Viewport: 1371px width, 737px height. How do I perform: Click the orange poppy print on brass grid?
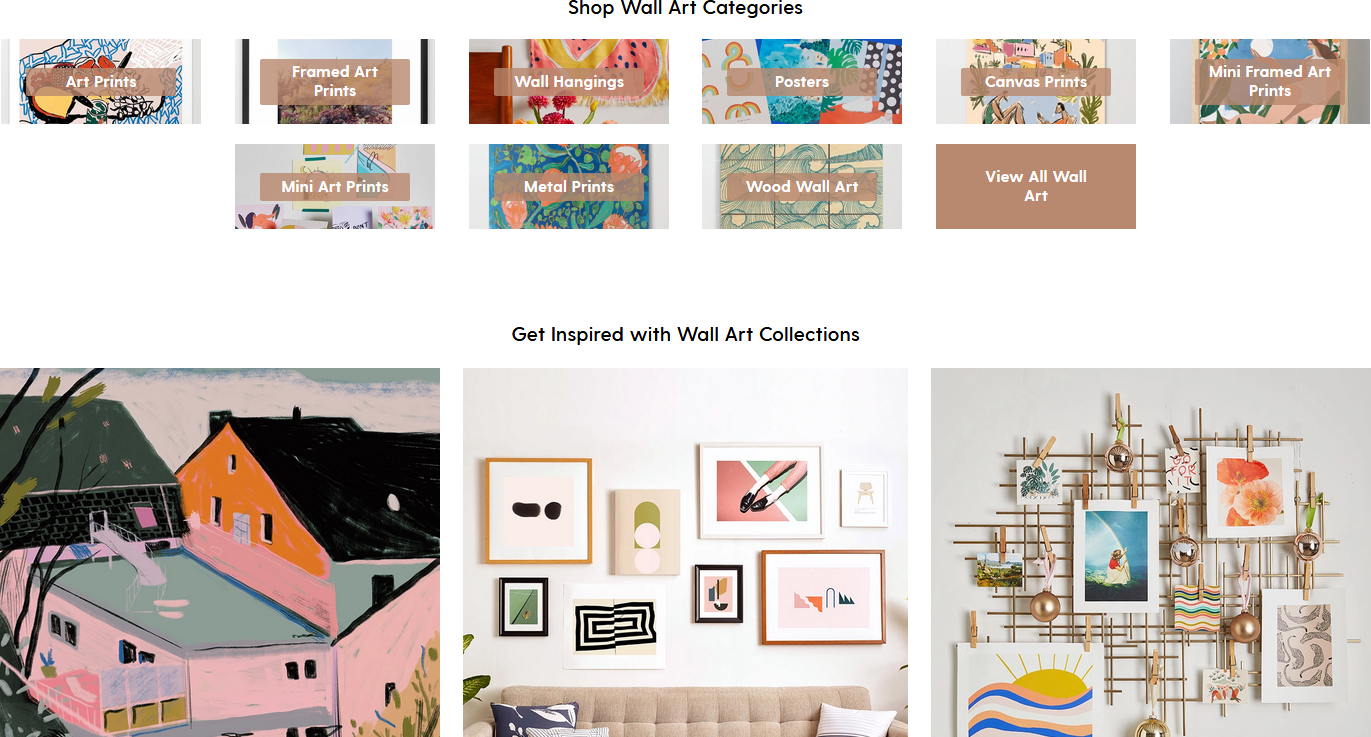(x=1245, y=492)
